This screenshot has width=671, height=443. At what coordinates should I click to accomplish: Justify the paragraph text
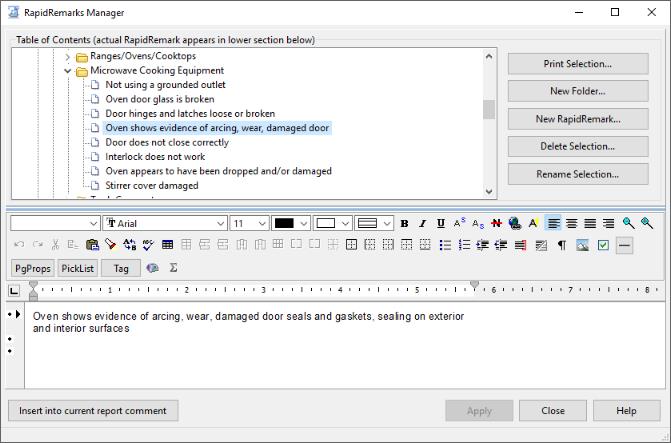coord(590,223)
